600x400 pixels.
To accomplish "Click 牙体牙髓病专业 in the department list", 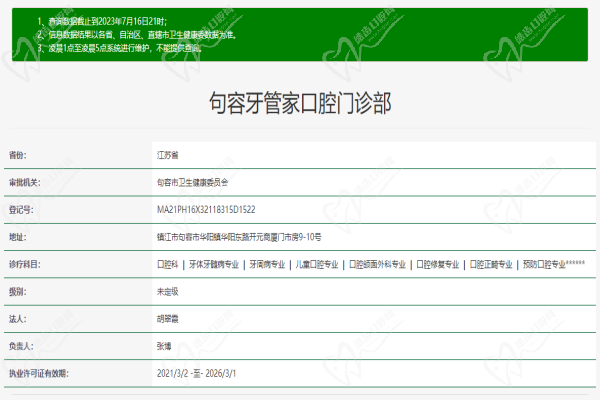I will 214,264.
